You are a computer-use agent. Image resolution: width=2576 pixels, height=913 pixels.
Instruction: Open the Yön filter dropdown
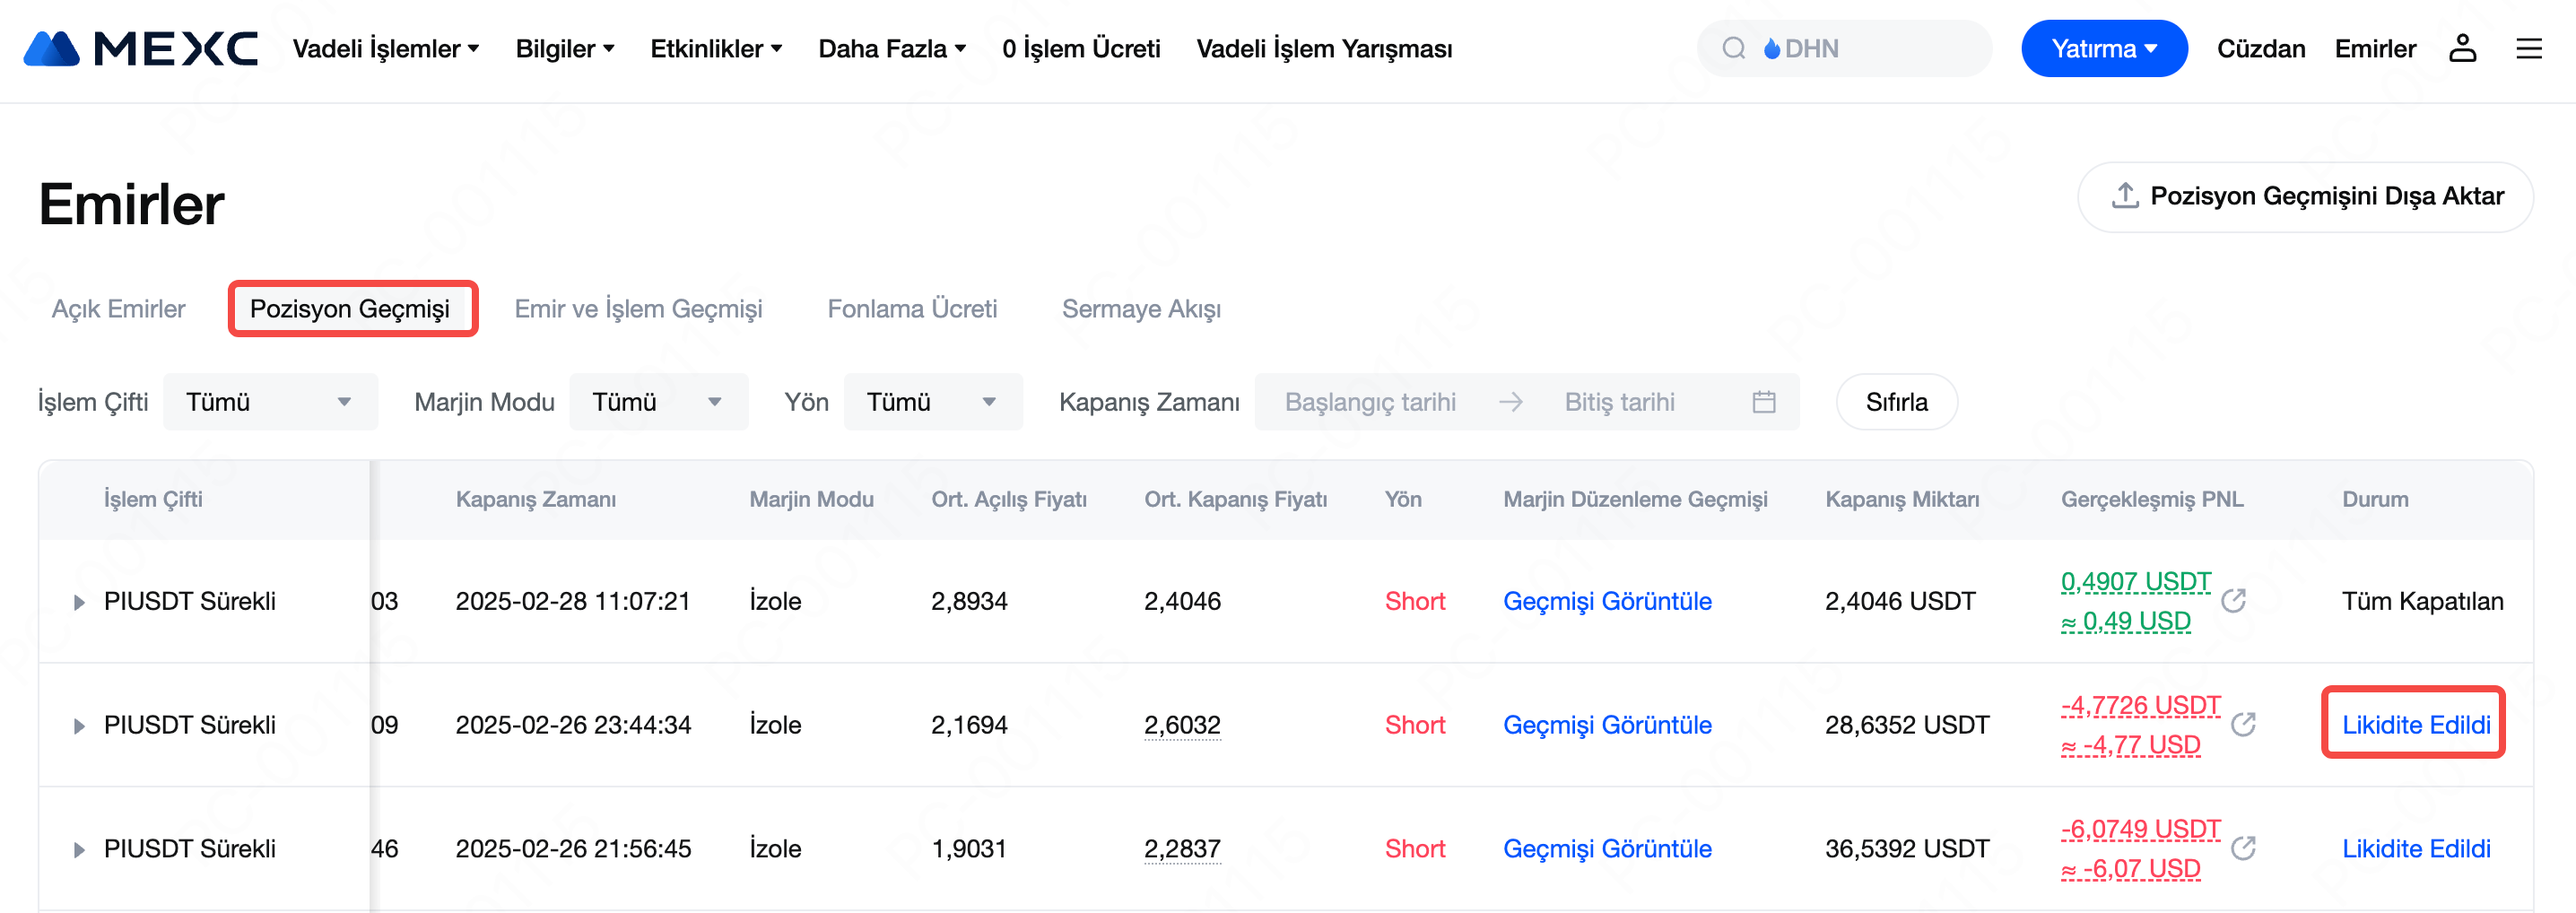click(932, 402)
